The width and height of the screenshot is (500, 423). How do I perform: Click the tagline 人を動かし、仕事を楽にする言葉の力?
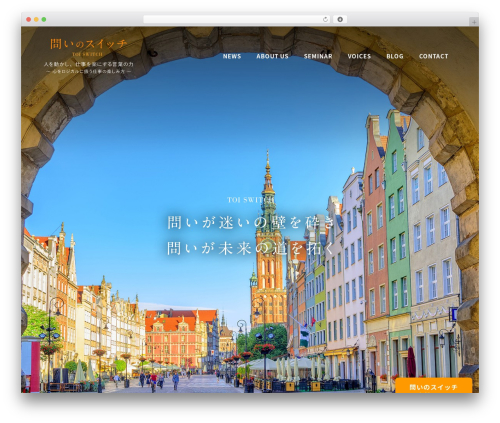click(89, 64)
